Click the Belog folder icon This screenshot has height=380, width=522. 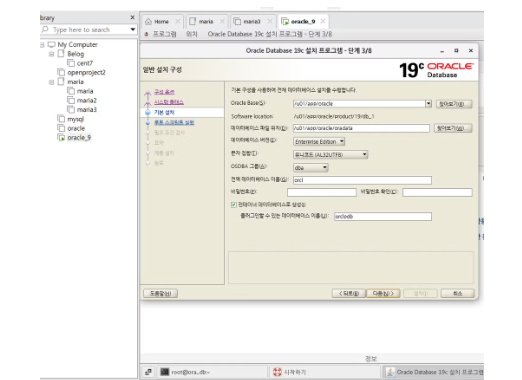[61, 54]
